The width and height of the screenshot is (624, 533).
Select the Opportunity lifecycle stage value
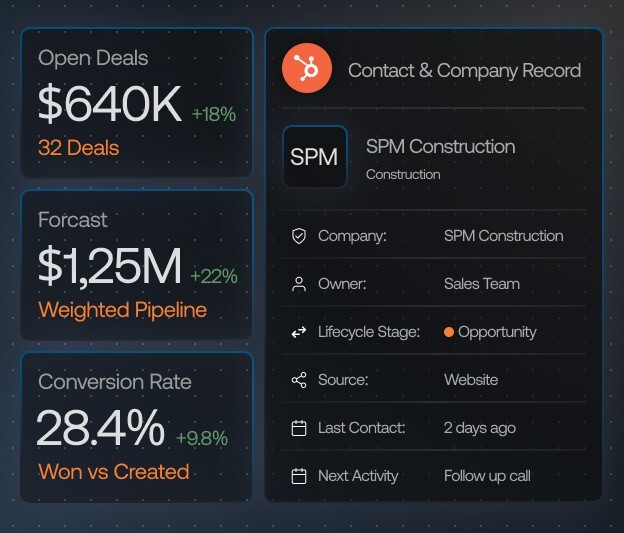[497, 332]
